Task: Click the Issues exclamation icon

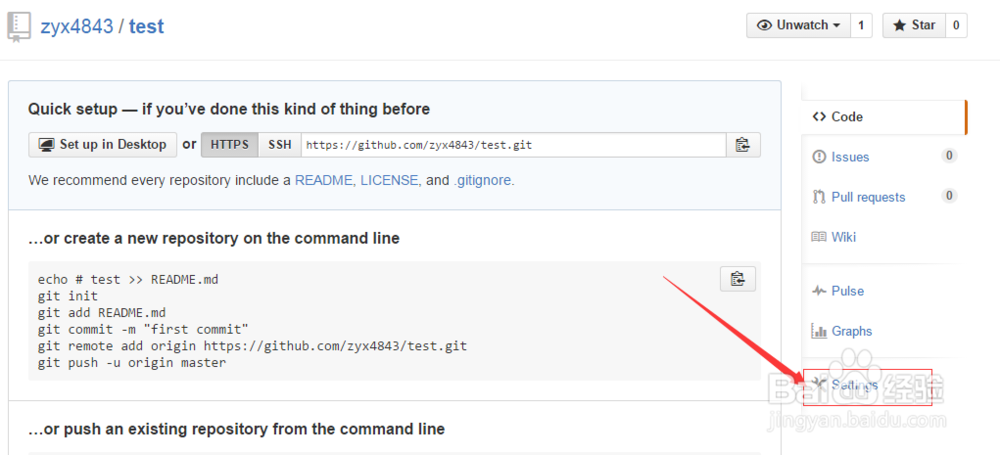Action: (820, 157)
